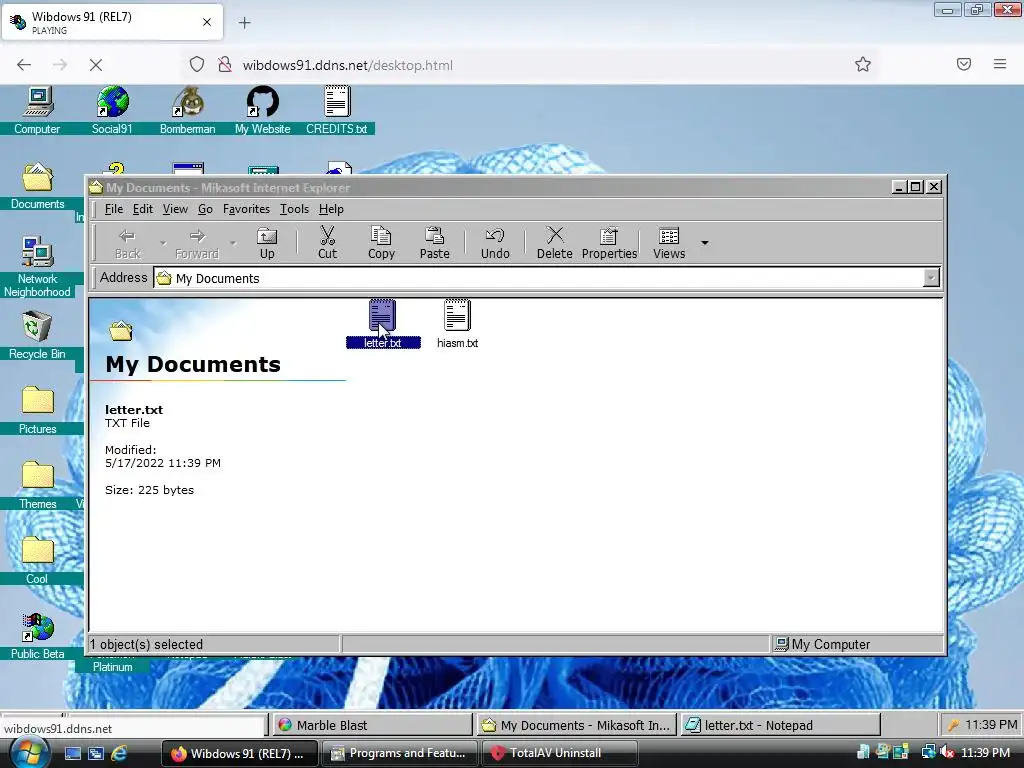Image resolution: width=1024 pixels, height=768 pixels.
Task: Expand the Back history dropdown arrow
Action: click(x=163, y=243)
